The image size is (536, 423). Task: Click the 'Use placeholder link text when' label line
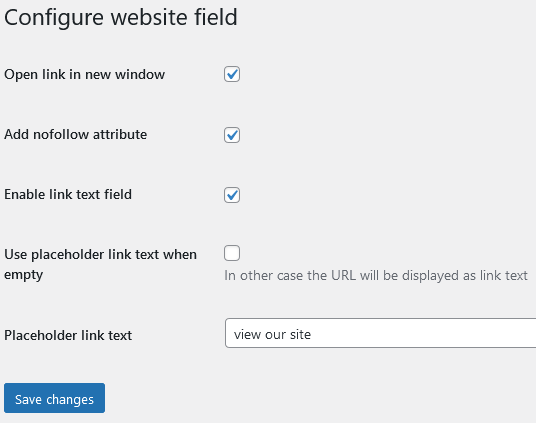coord(100,255)
